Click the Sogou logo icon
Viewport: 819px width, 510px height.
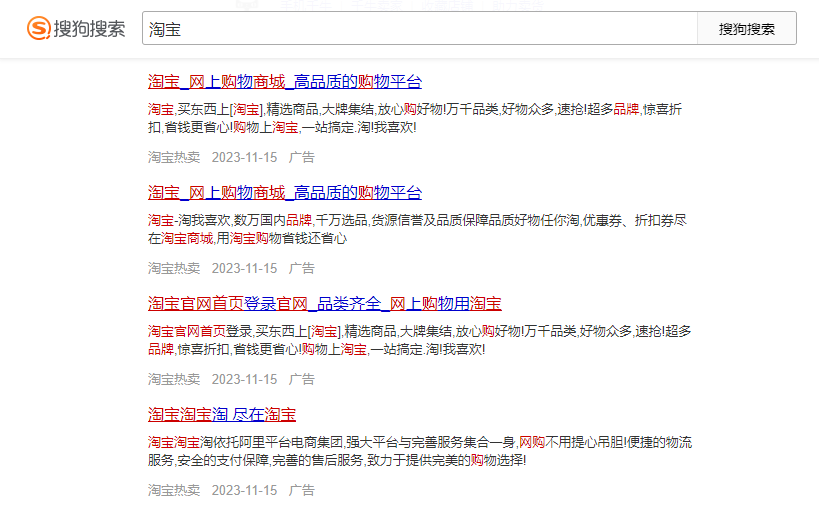pyautogui.click(x=39, y=28)
